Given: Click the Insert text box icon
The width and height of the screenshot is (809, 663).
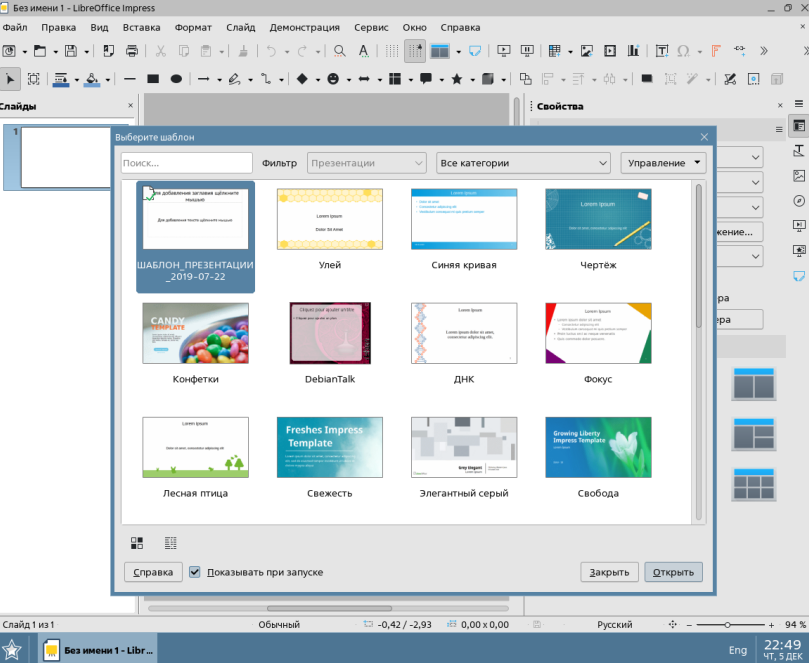Looking at the screenshot, I should (x=662, y=51).
